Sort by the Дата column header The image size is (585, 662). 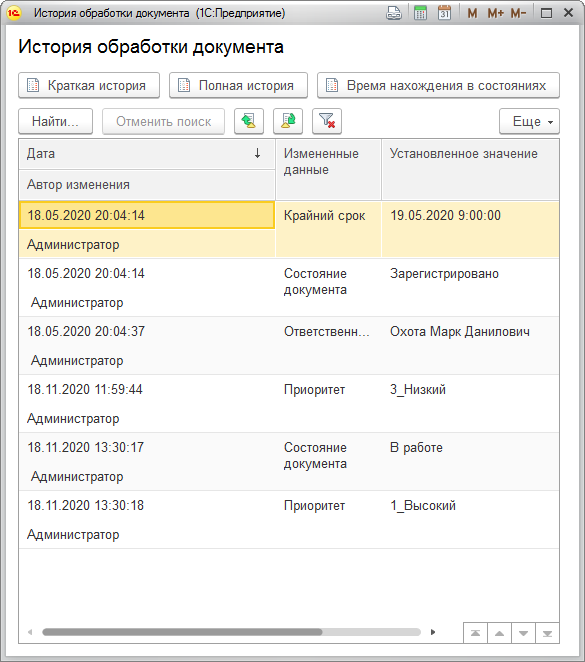(147, 154)
